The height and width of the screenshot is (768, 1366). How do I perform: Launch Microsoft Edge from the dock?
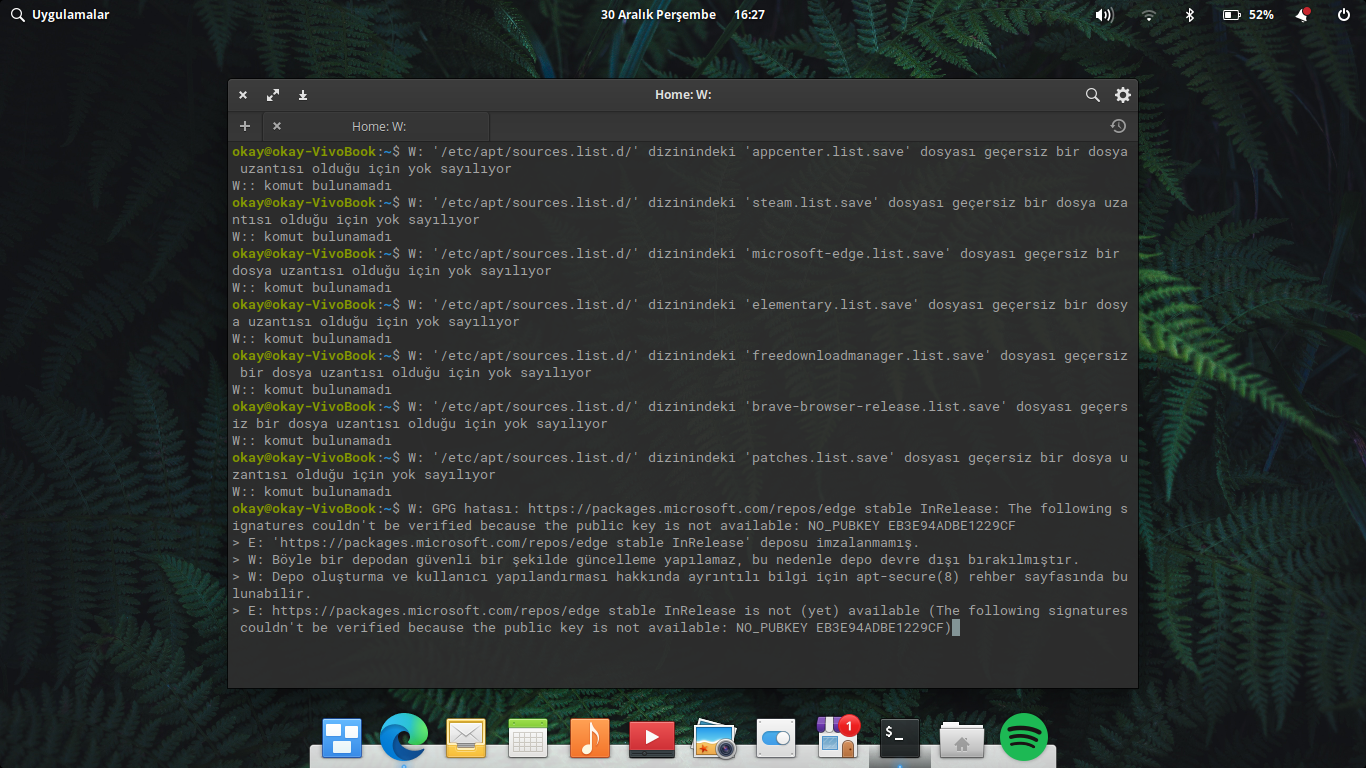pyautogui.click(x=404, y=738)
